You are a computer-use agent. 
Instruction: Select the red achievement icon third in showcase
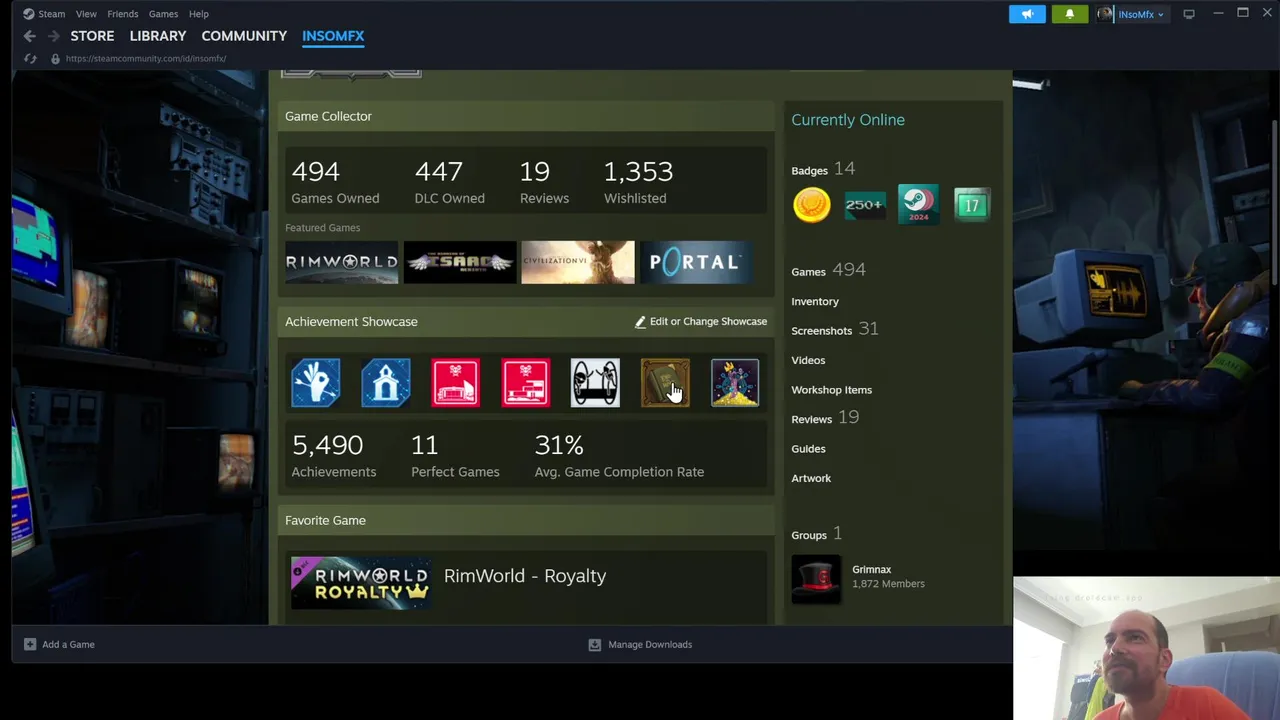tap(455, 383)
